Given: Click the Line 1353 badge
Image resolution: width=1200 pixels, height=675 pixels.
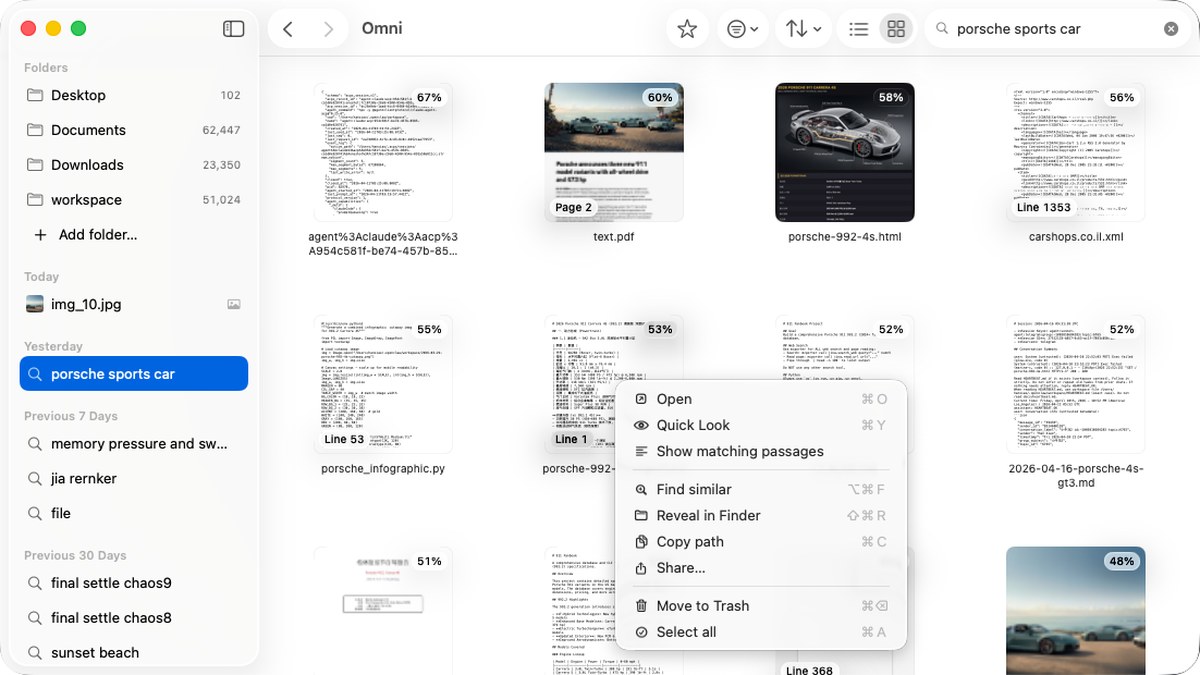Looking at the screenshot, I should click(x=1044, y=207).
